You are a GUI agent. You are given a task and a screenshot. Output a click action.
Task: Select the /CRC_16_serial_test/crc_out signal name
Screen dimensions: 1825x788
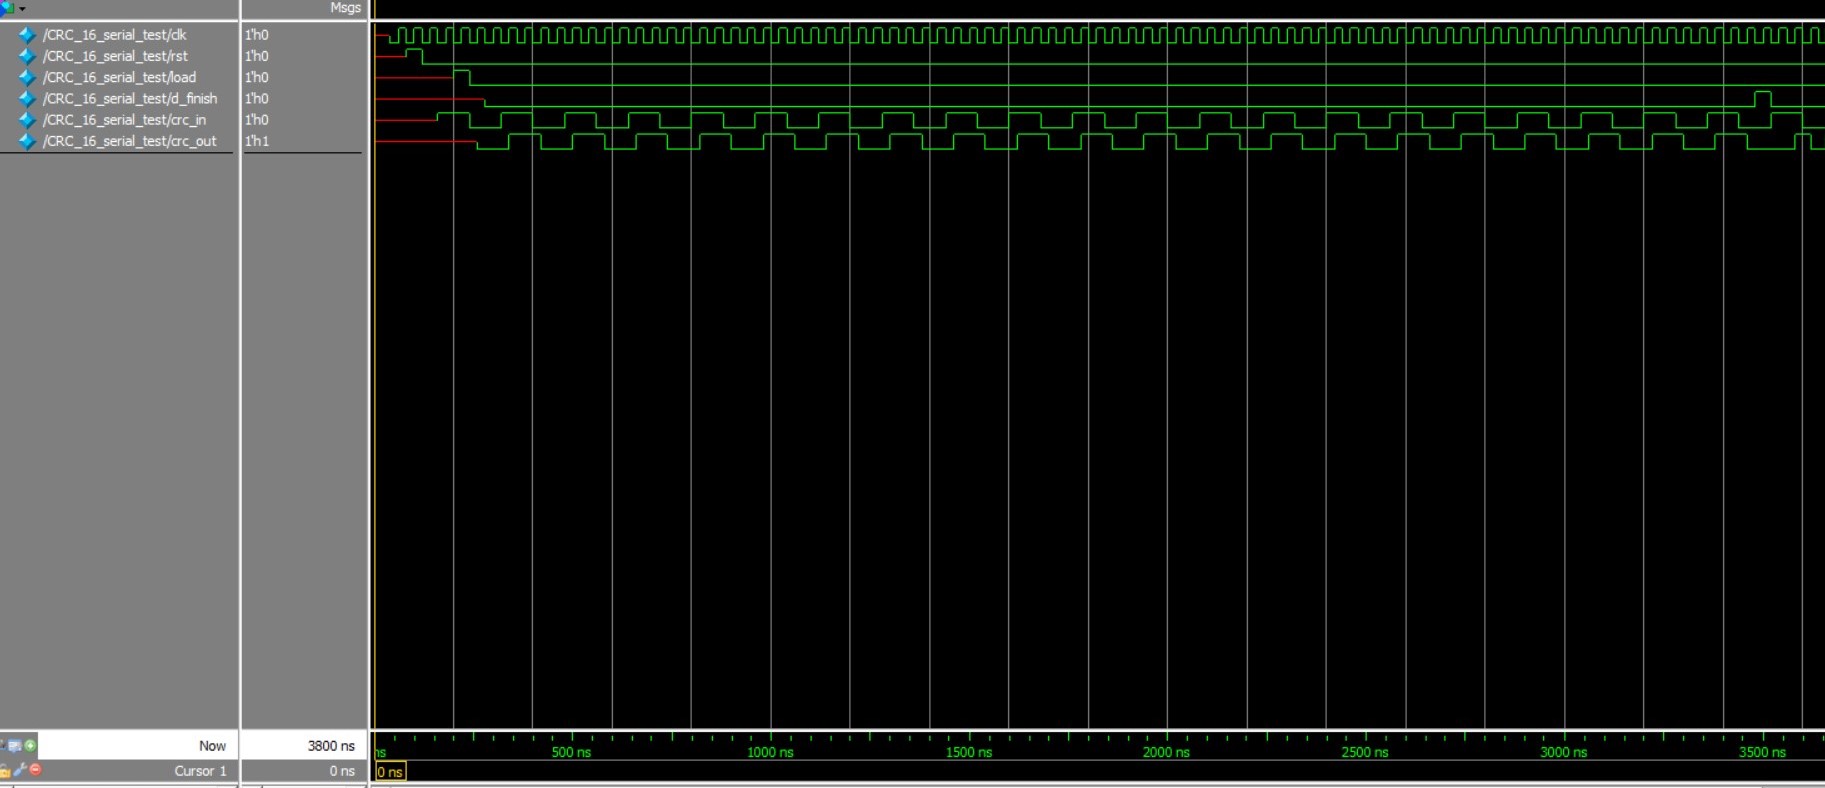click(x=129, y=141)
